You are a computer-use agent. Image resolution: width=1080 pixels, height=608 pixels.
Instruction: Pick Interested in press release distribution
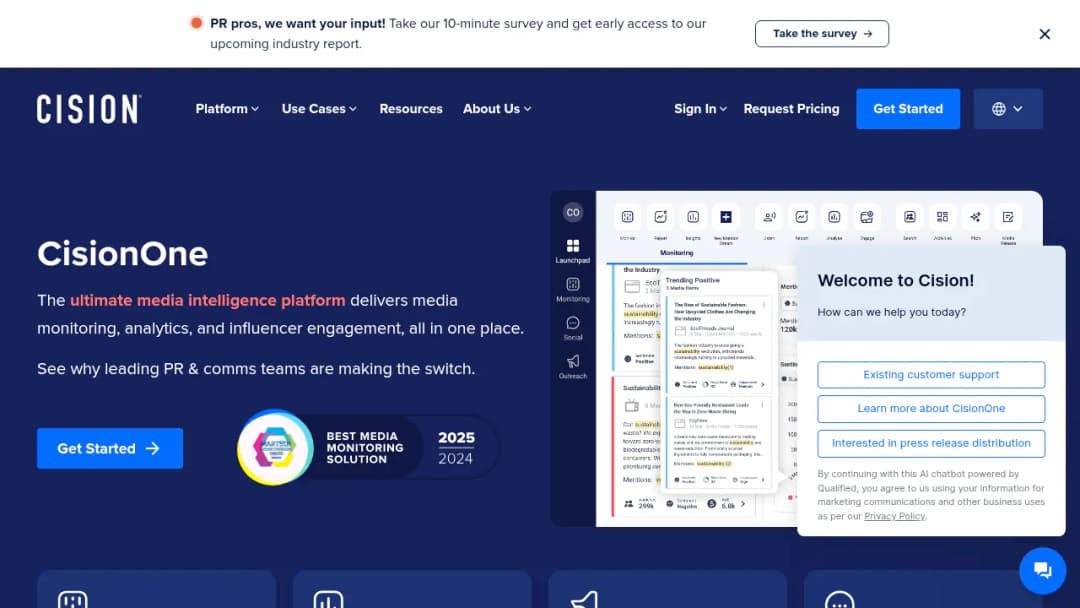pos(931,443)
